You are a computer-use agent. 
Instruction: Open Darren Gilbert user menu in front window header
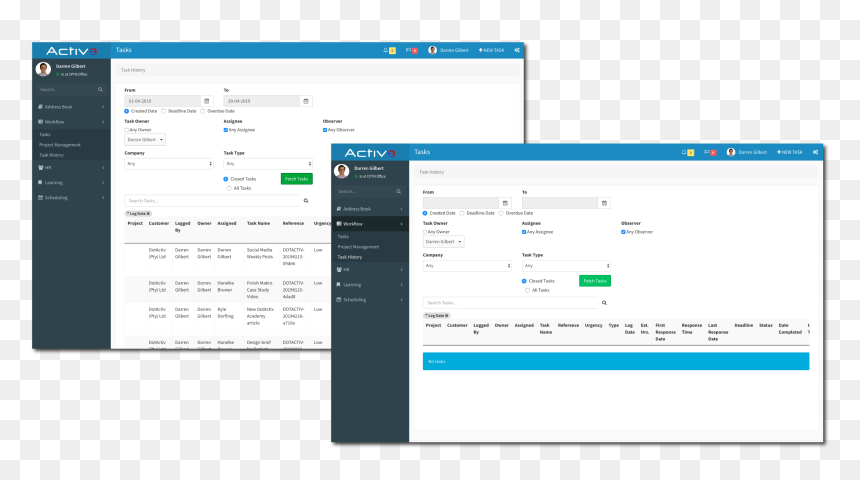tap(747, 152)
